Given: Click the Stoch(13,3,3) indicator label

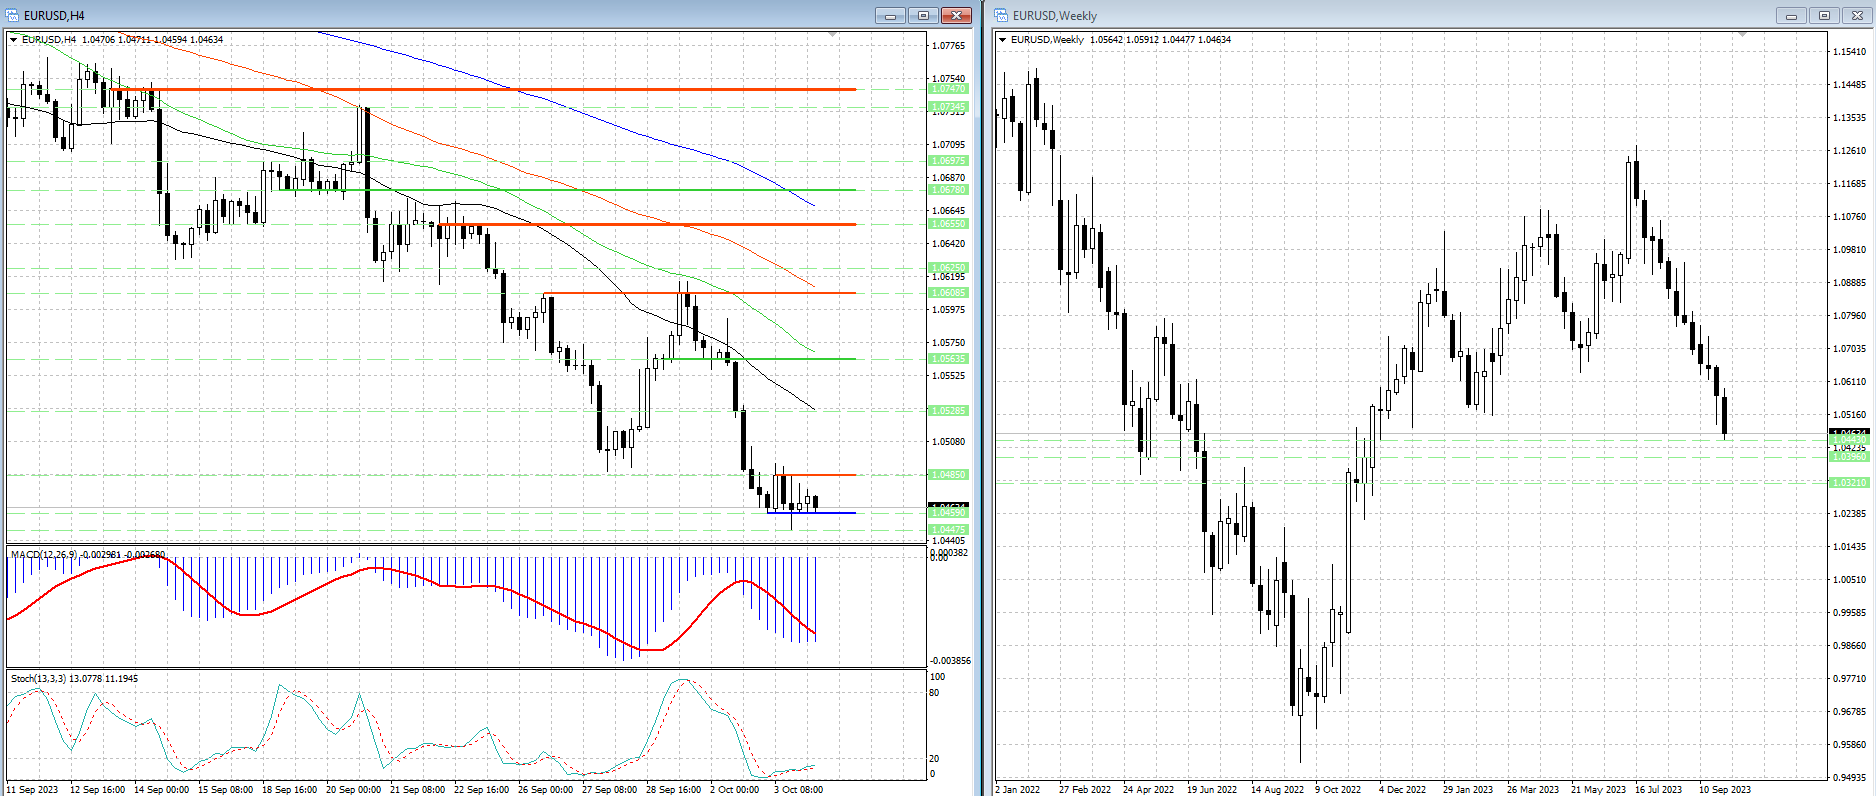Looking at the screenshot, I should point(38,679).
